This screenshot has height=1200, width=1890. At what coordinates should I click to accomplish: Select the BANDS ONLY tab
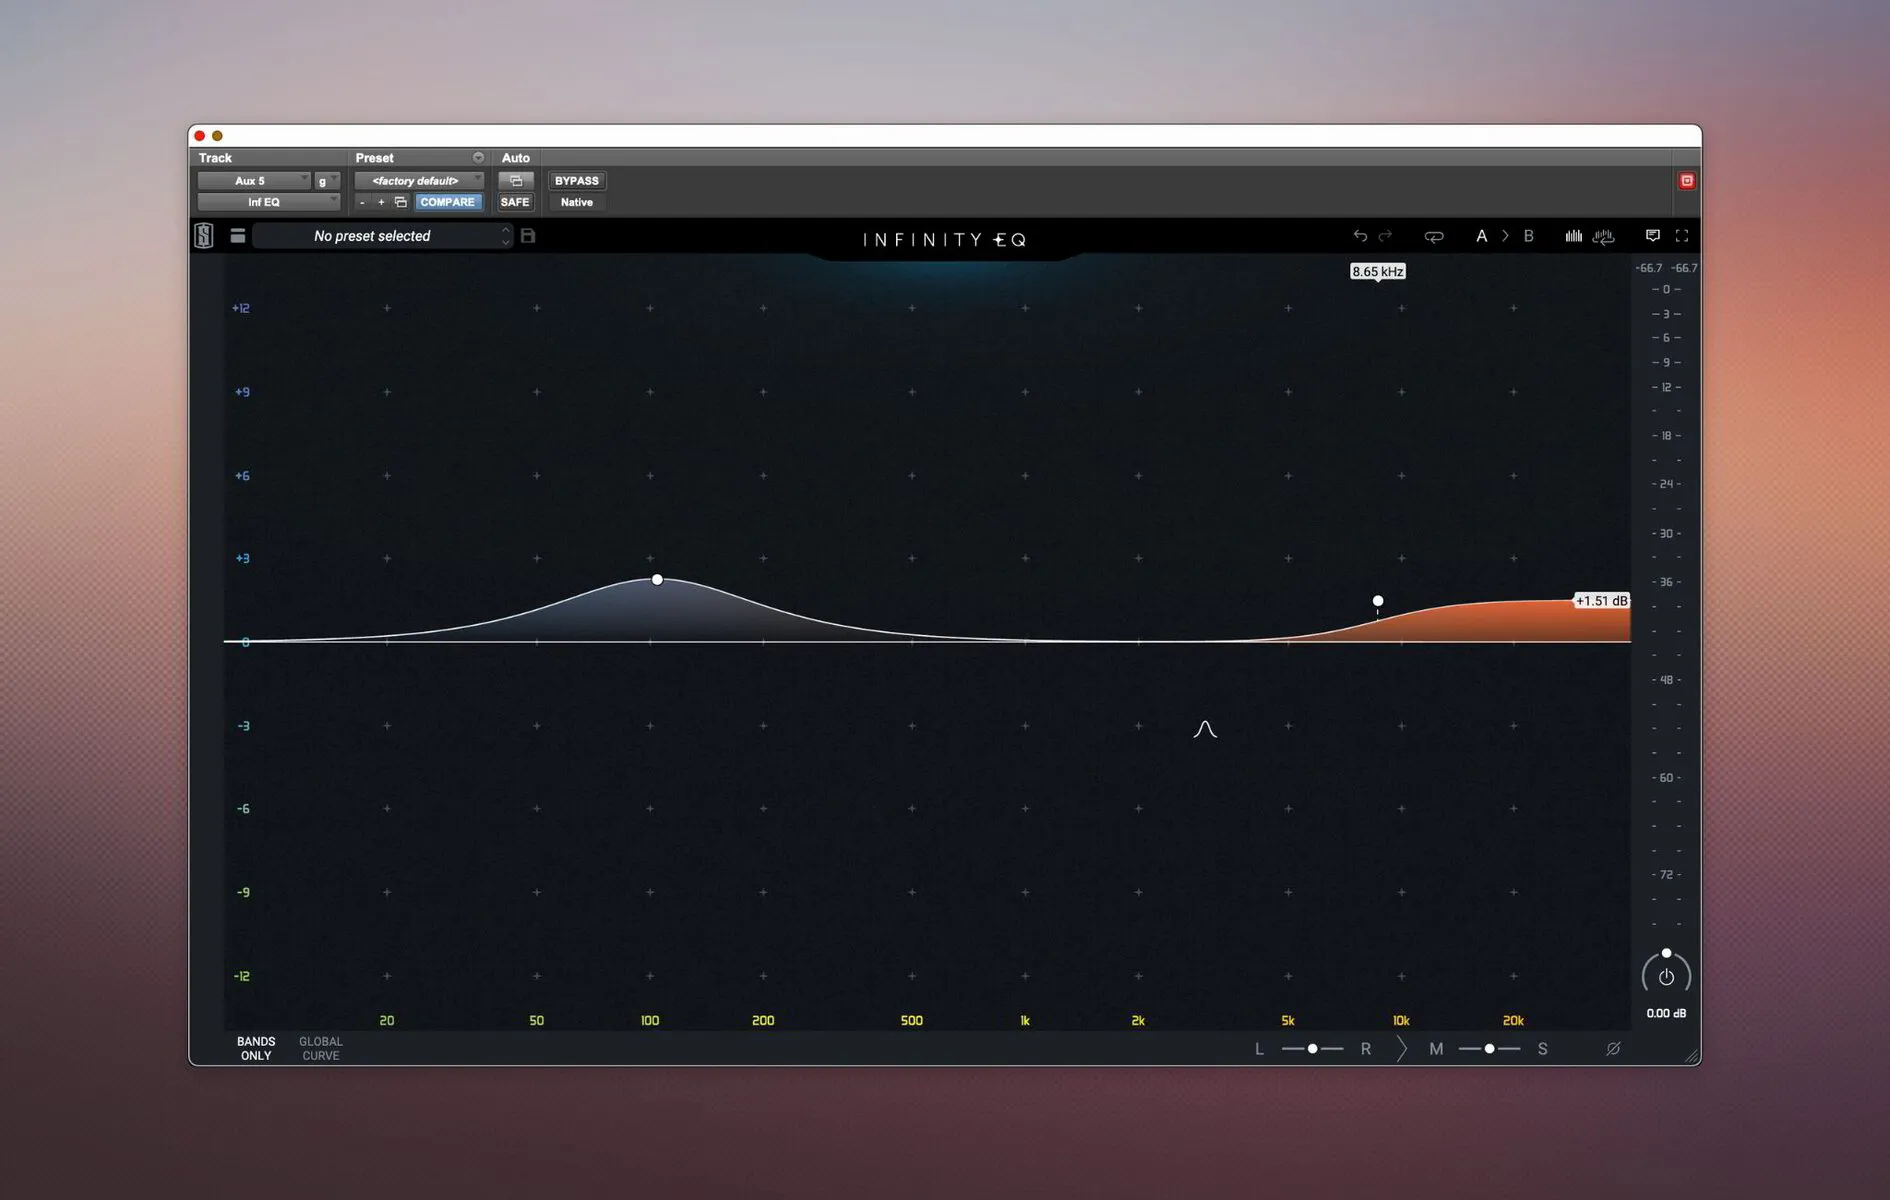tap(256, 1048)
